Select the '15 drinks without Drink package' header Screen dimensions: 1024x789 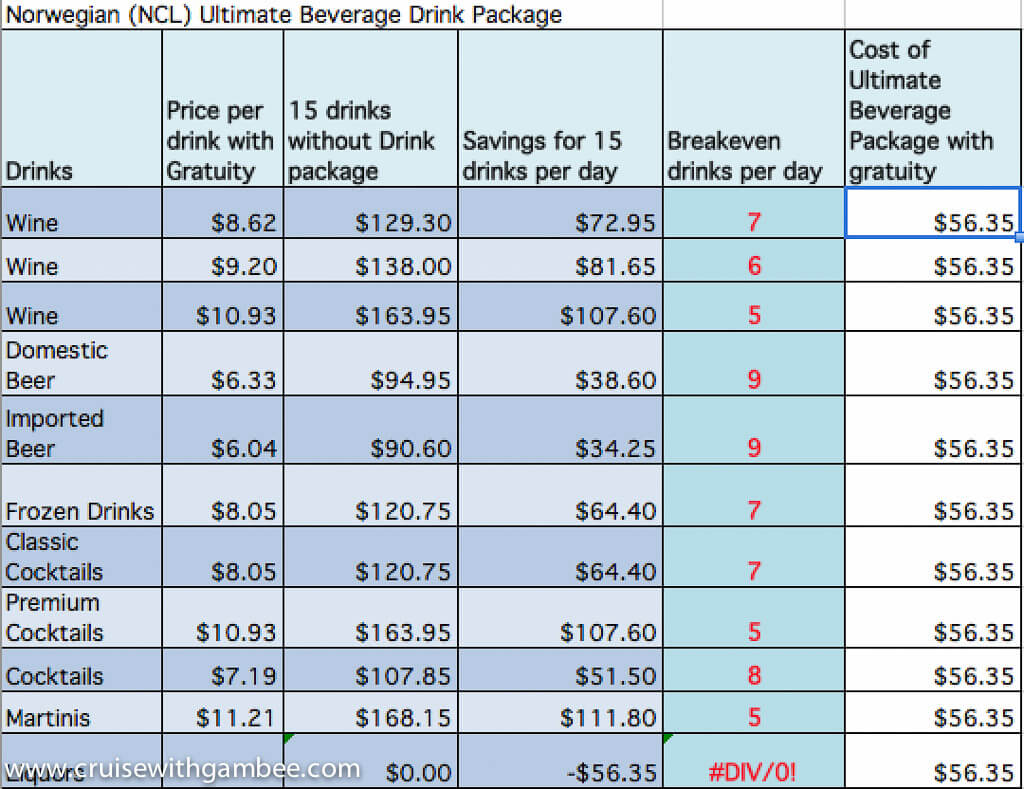point(371,108)
